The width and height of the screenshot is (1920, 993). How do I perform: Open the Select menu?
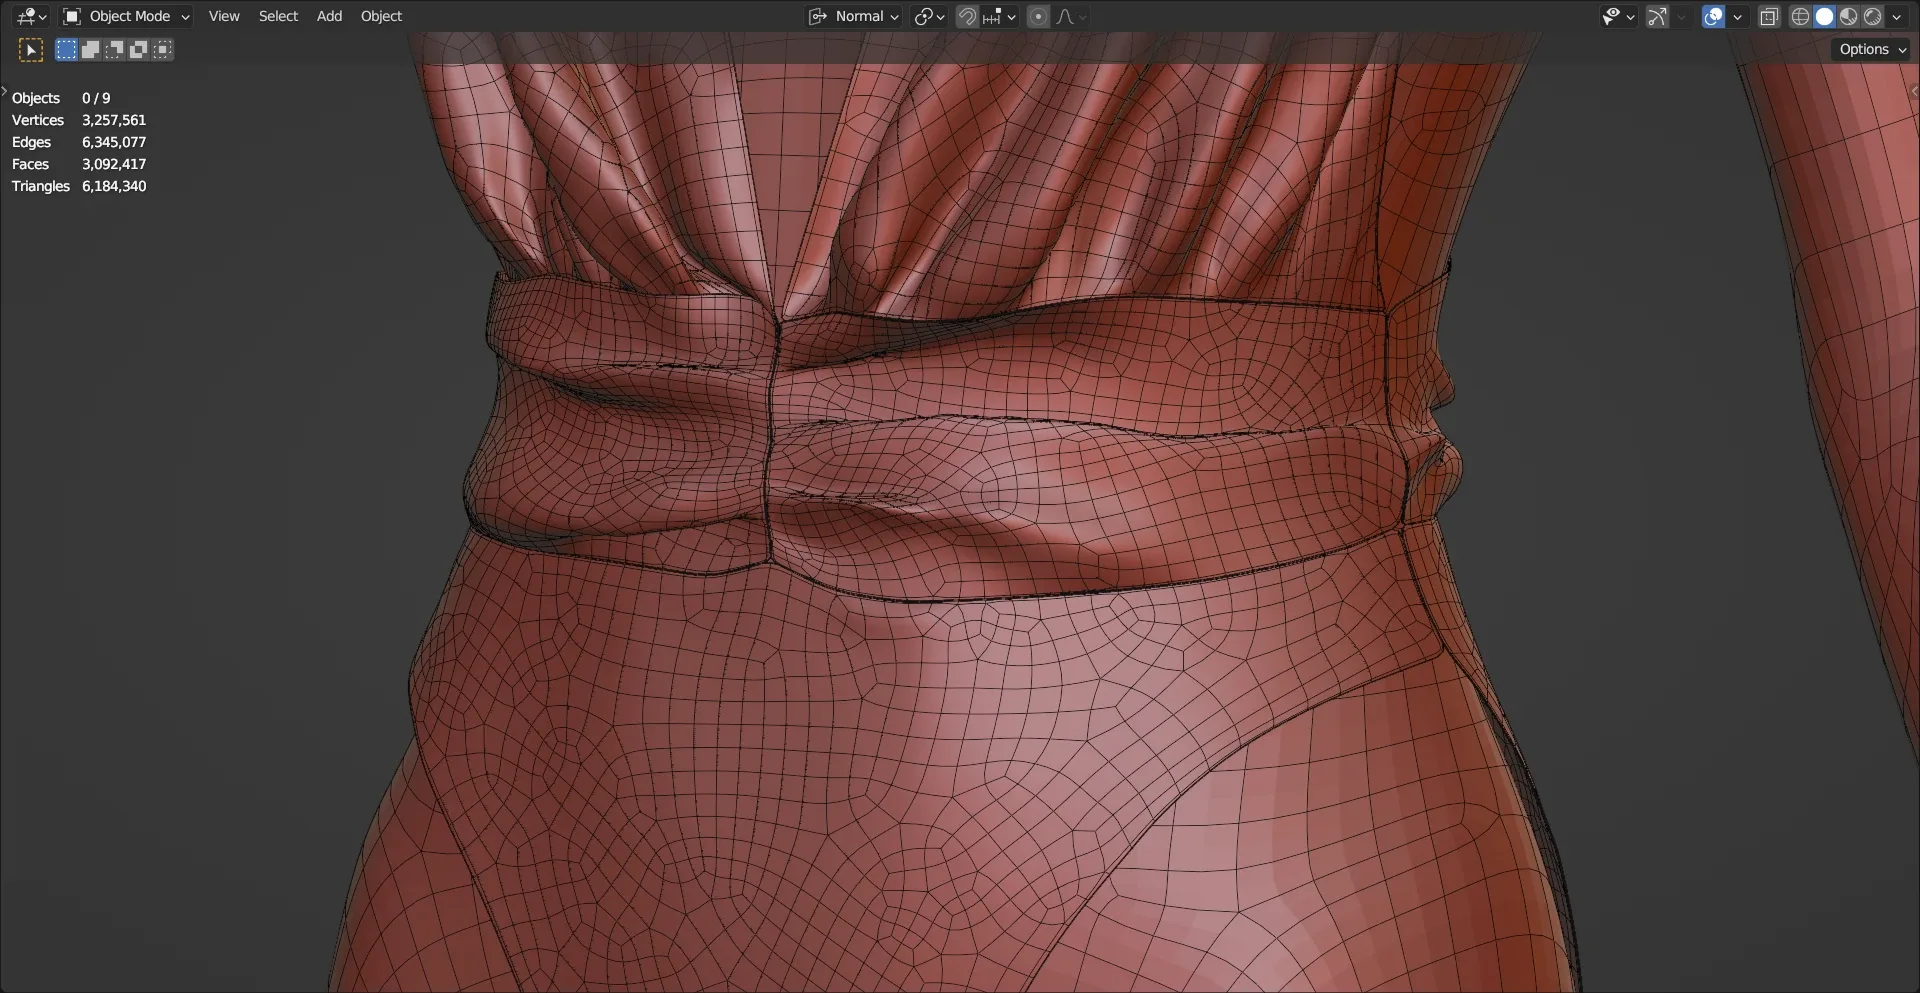coord(278,16)
